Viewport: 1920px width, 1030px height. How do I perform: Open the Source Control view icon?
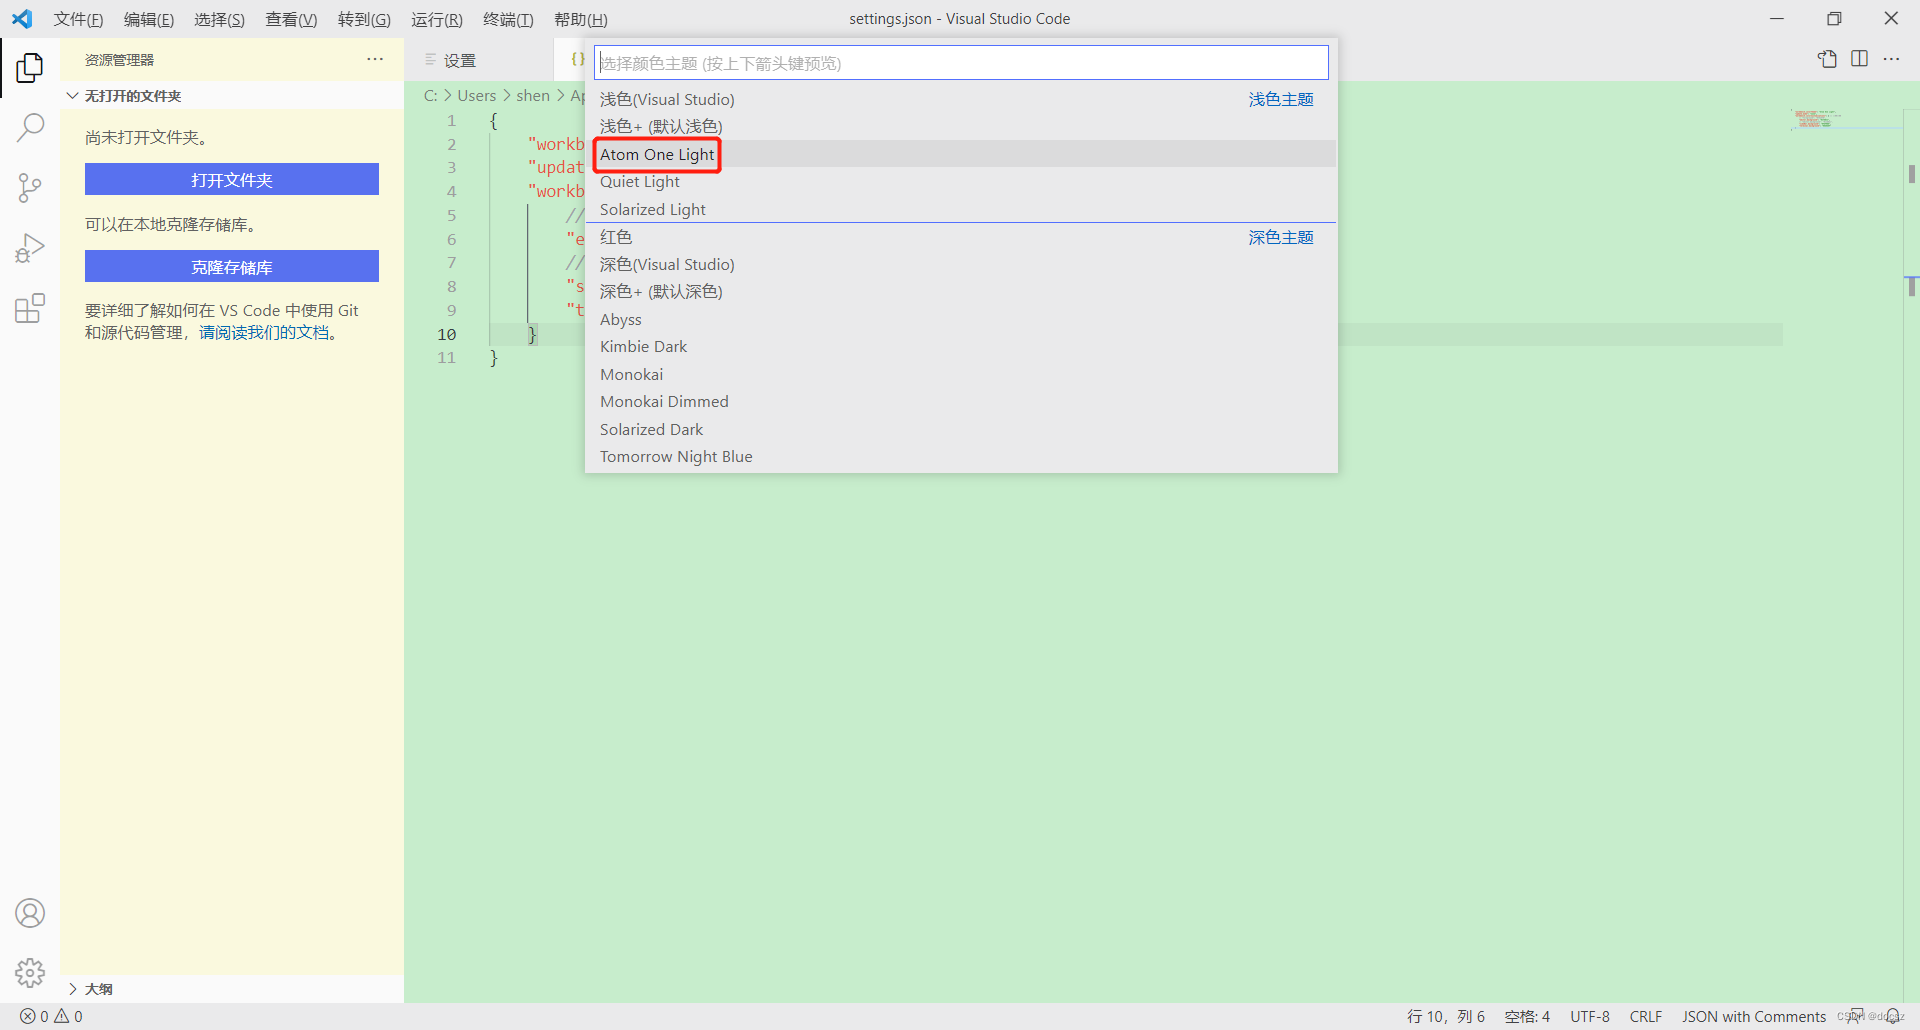(x=30, y=187)
